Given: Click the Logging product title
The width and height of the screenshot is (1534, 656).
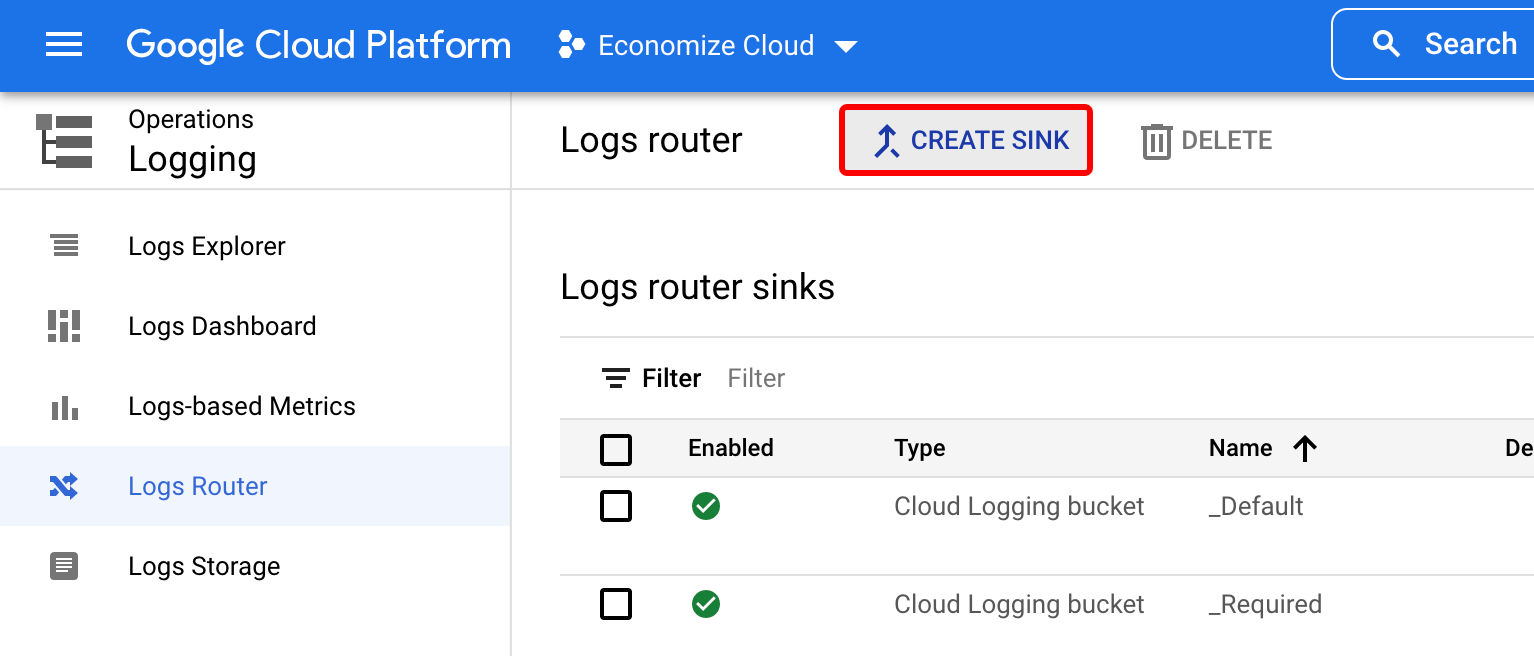Looking at the screenshot, I should tap(192, 159).
